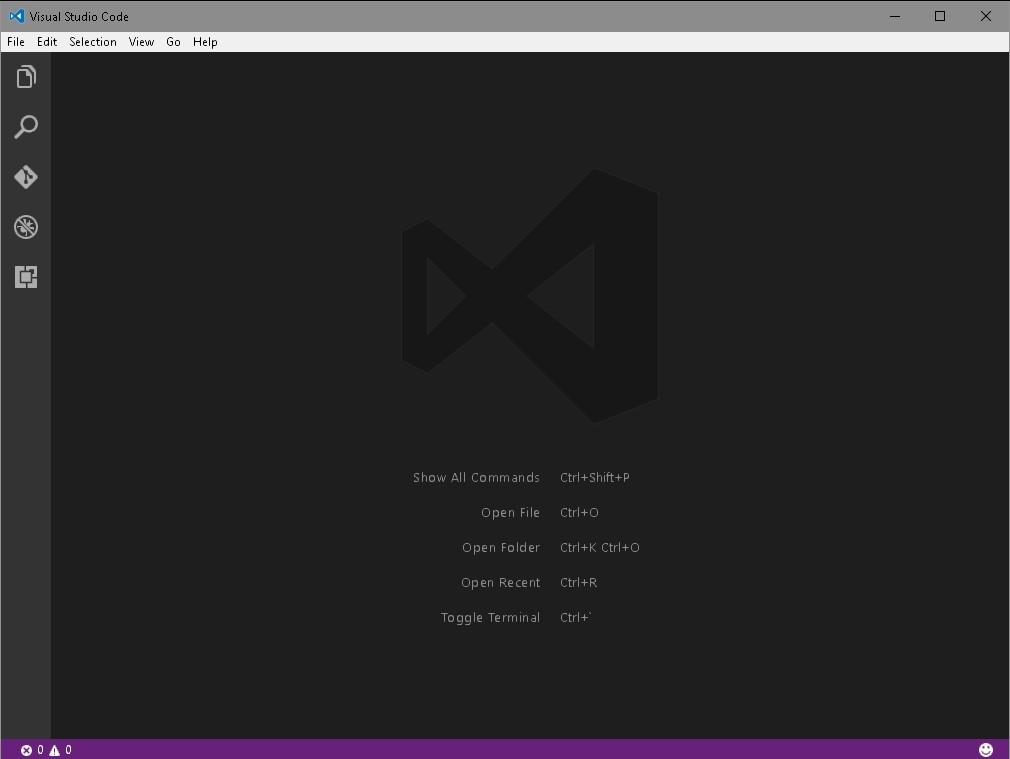Open the View menu

pos(141,42)
